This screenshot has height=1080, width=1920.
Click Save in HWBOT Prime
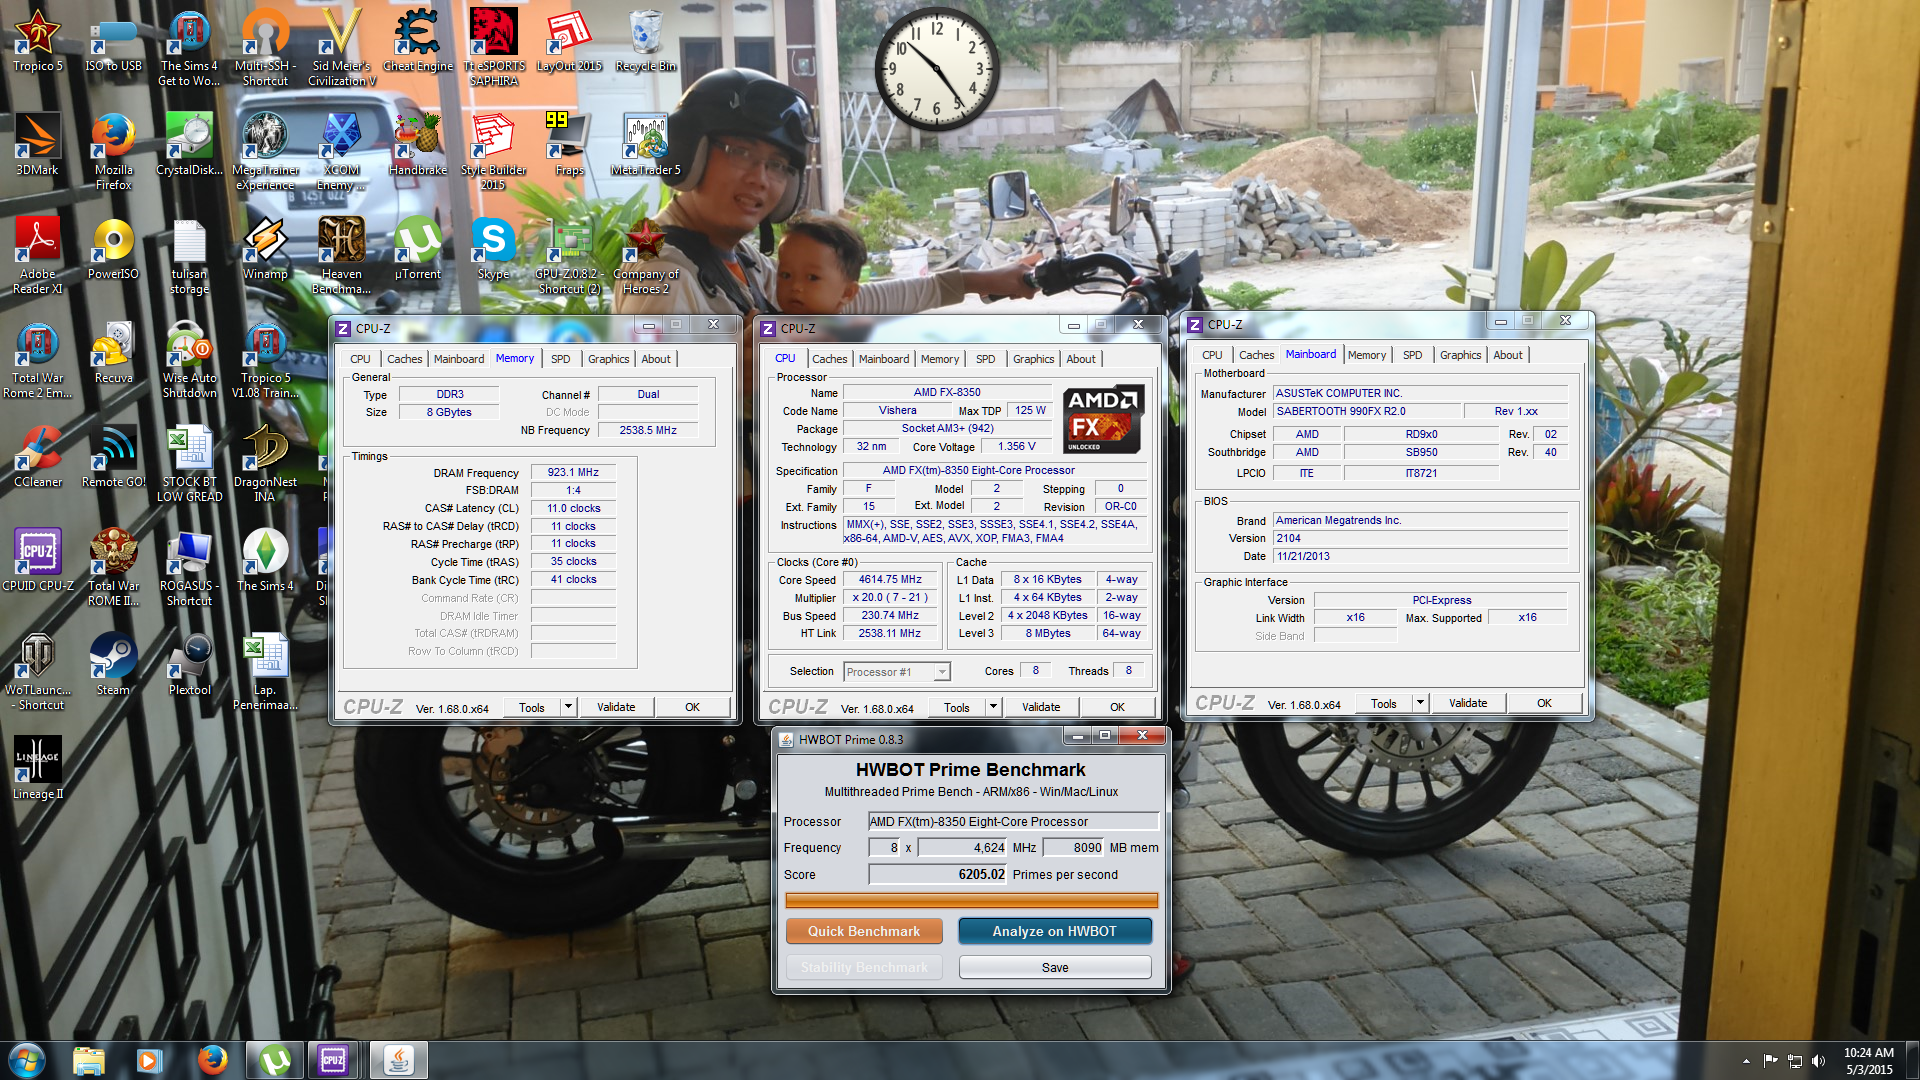[x=1054, y=967]
